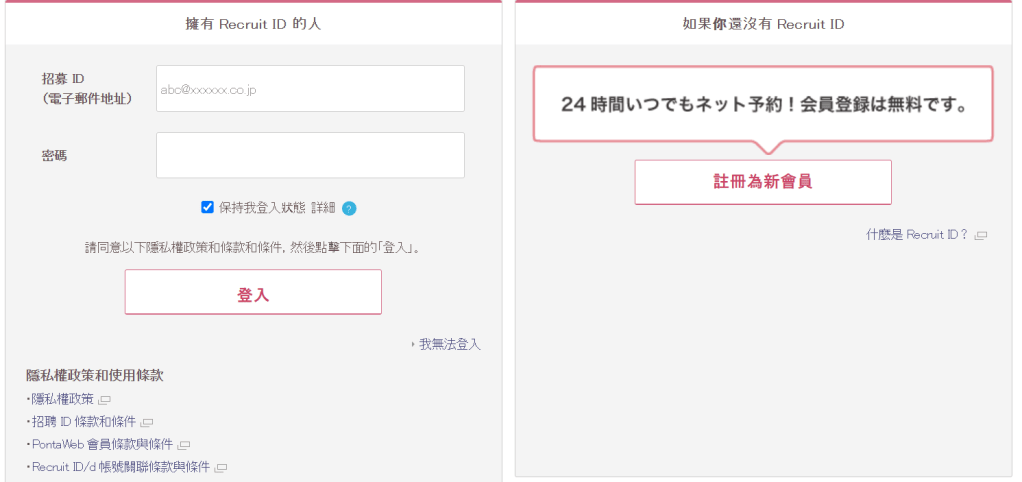
Task: Click external-link icon beside 招聘 ID 條款和條件
Action: (x=147, y=422)
